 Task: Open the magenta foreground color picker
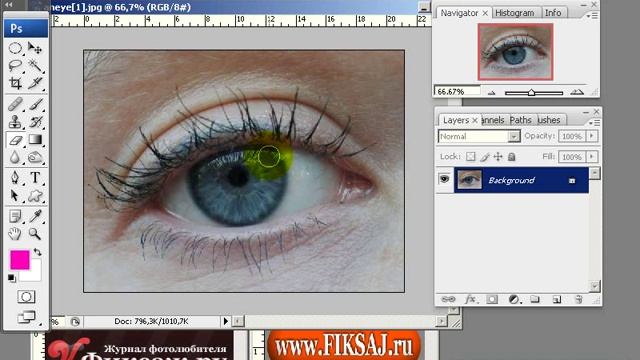(20, 260)
